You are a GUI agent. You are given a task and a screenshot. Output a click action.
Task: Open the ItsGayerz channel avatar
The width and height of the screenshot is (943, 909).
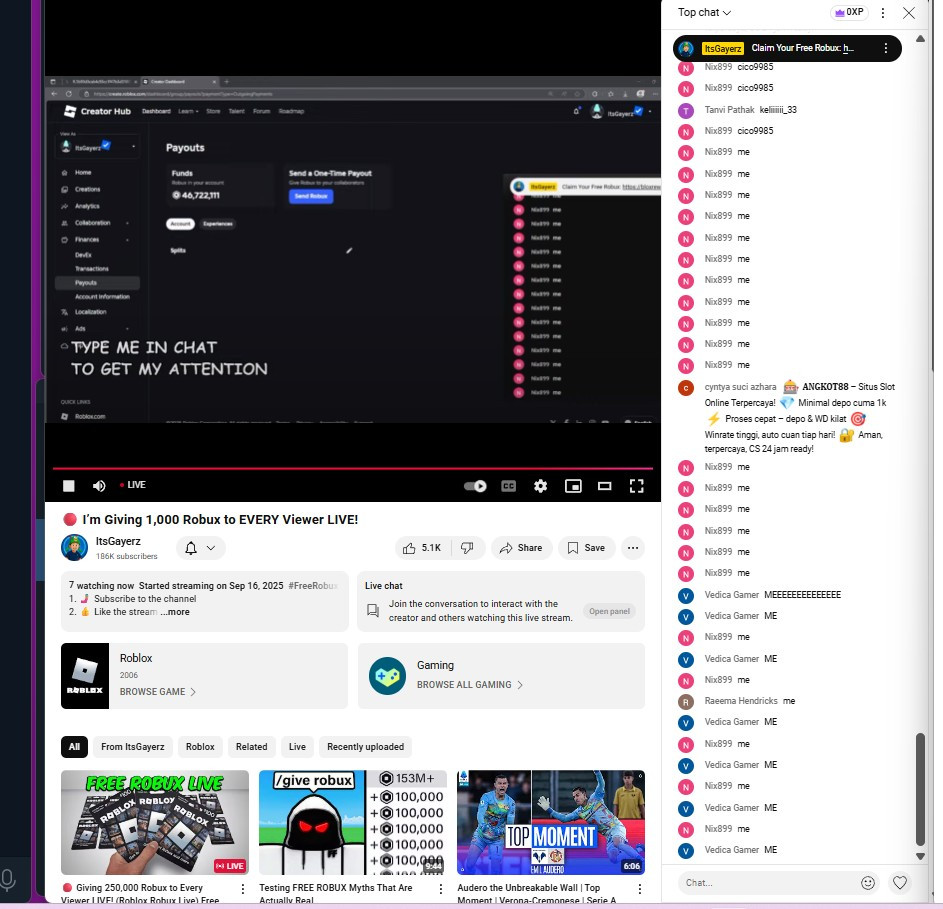coord(75,547)
